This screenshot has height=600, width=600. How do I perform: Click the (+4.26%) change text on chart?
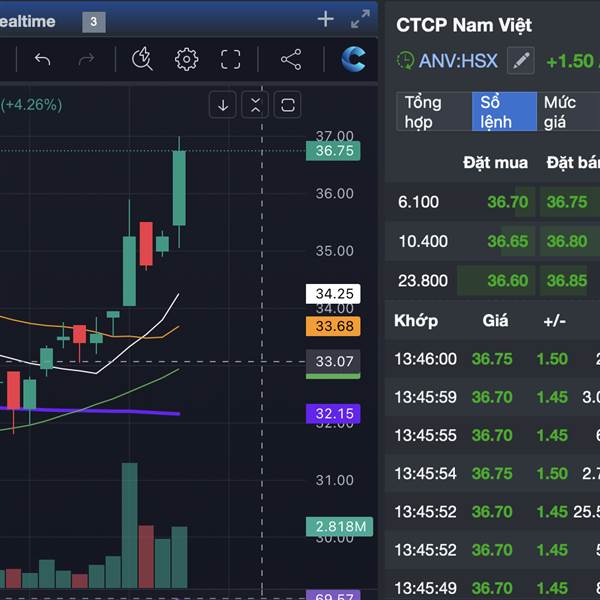click(x=31, y=105)
